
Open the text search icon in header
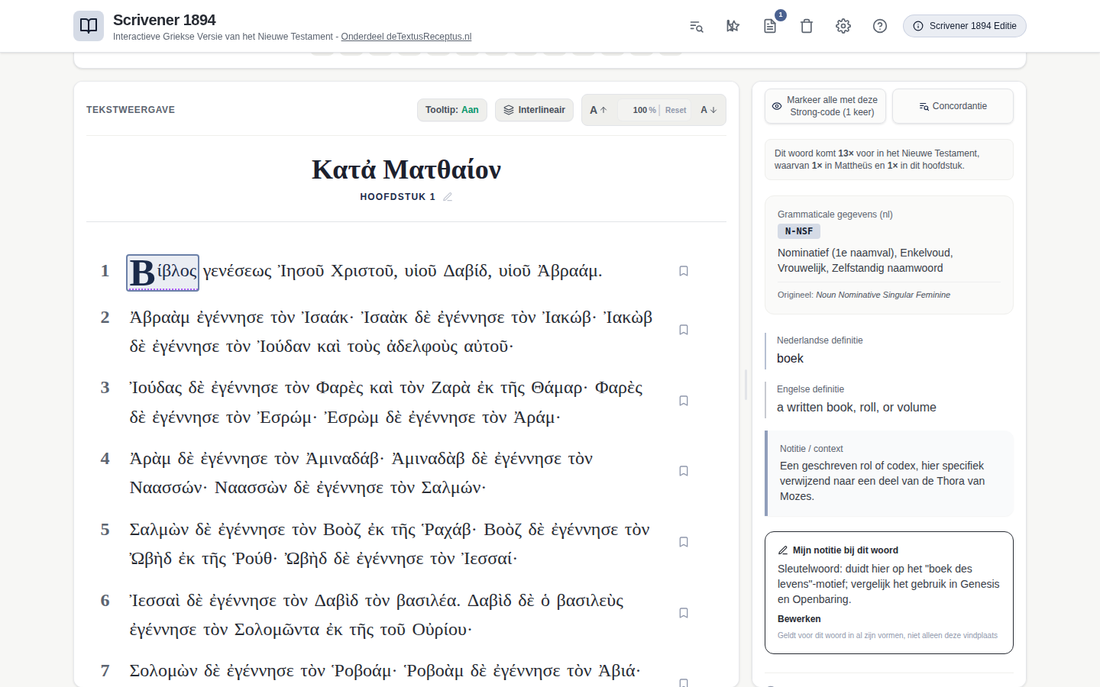click(696, 26)
